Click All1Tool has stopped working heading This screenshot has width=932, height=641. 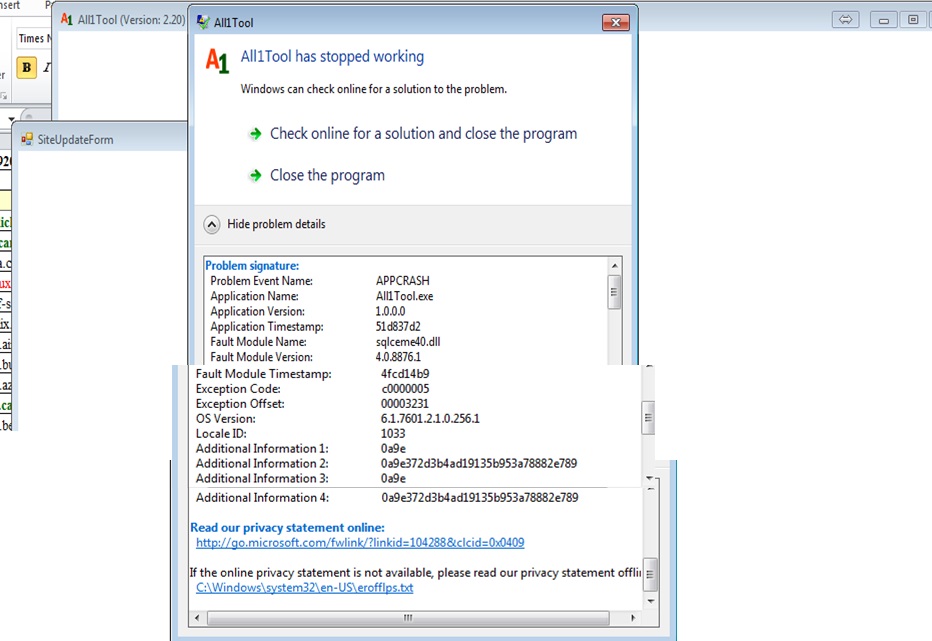pyautogui.click(x=332, y=56)
